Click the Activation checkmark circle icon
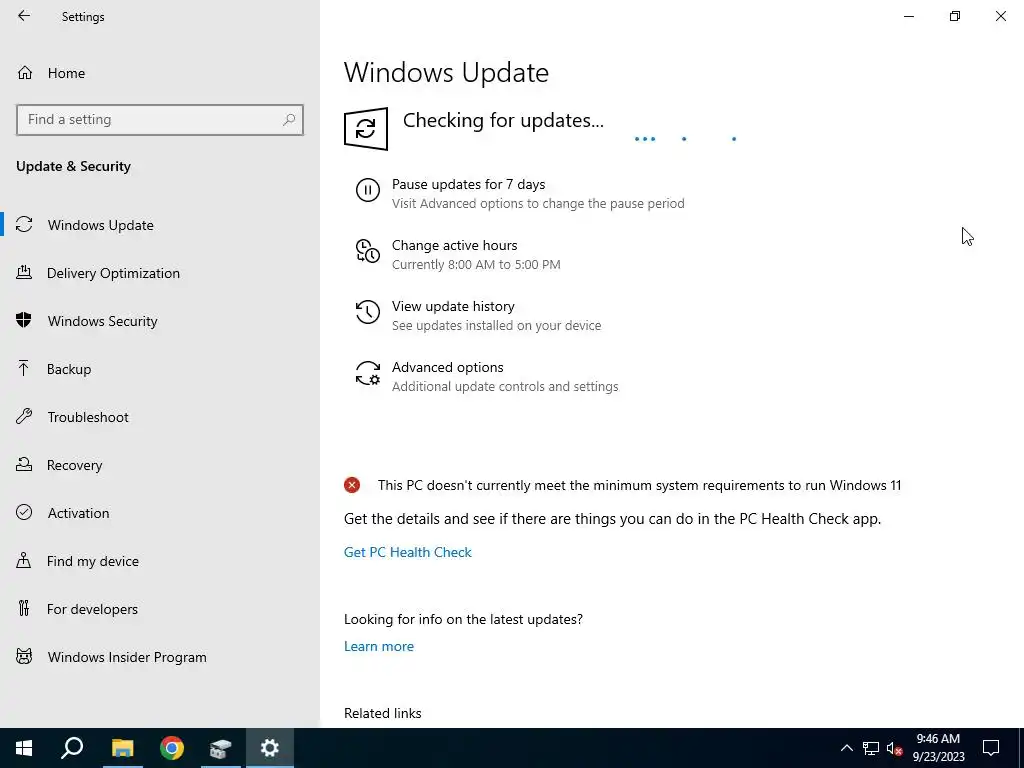 24,512
